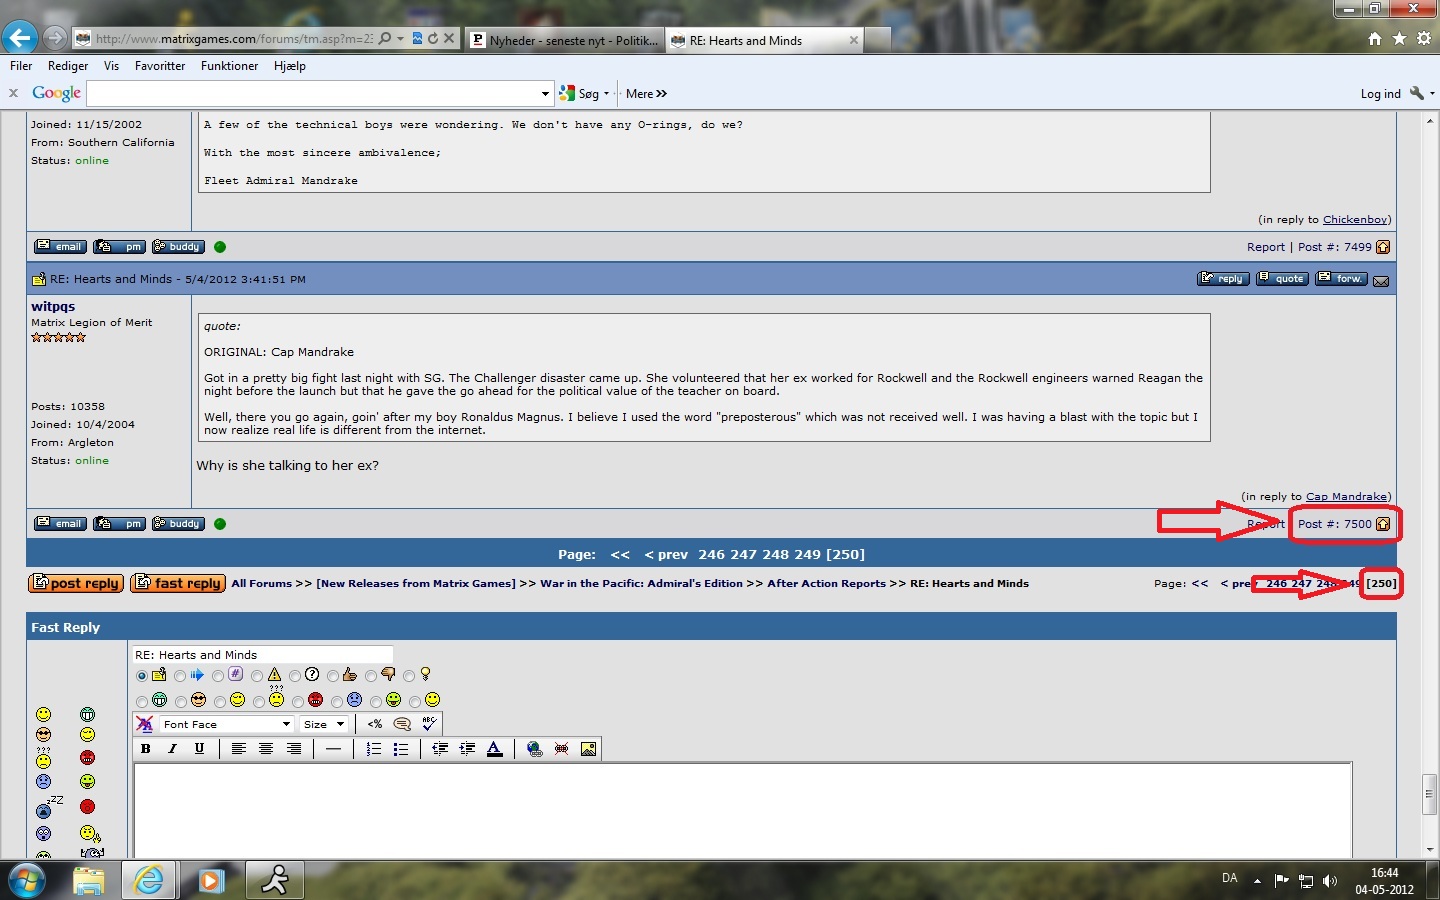Click the RE: Hearts and Minds subject field
Image resolution: width=1440 pixels, height=900 pixels.
(x=262, y=655)
